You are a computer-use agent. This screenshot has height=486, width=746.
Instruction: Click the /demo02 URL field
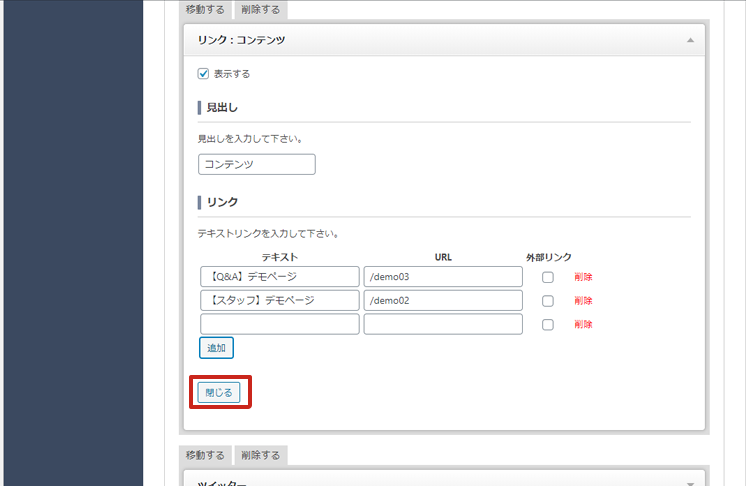443,301
